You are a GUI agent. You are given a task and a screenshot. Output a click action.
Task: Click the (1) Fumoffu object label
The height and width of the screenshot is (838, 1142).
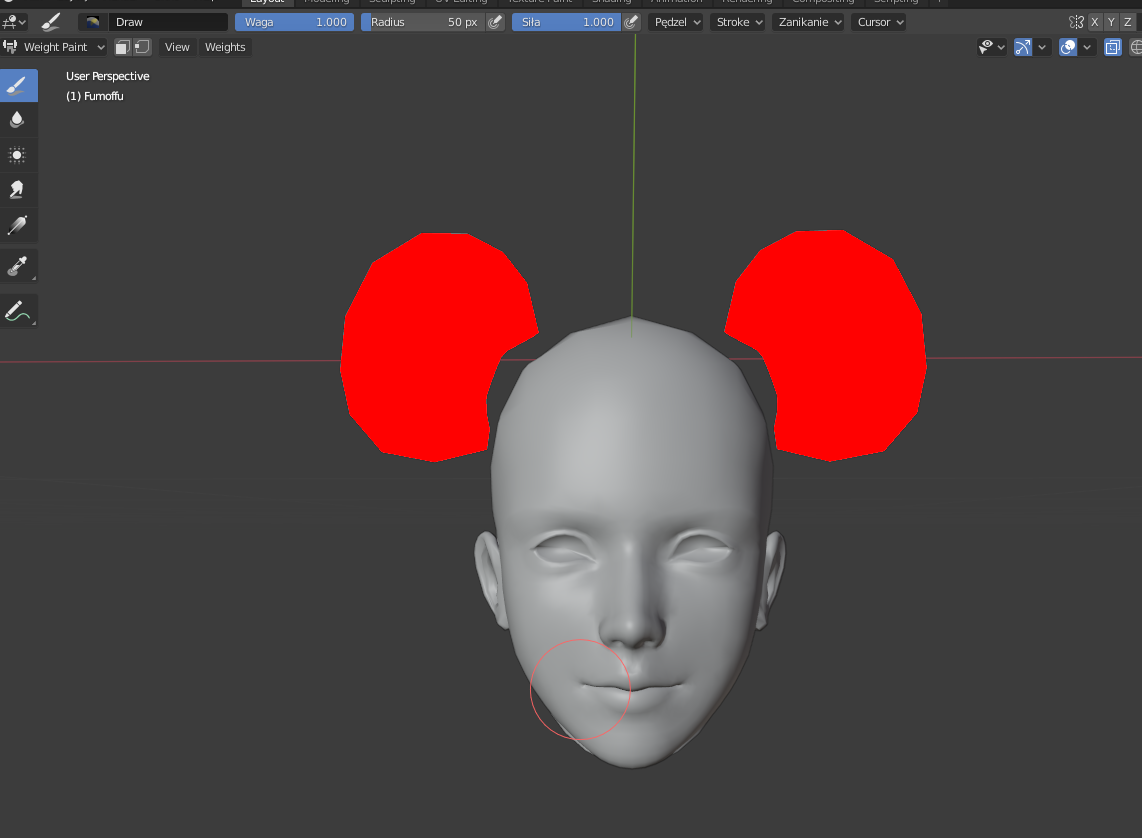pos(95,96)
